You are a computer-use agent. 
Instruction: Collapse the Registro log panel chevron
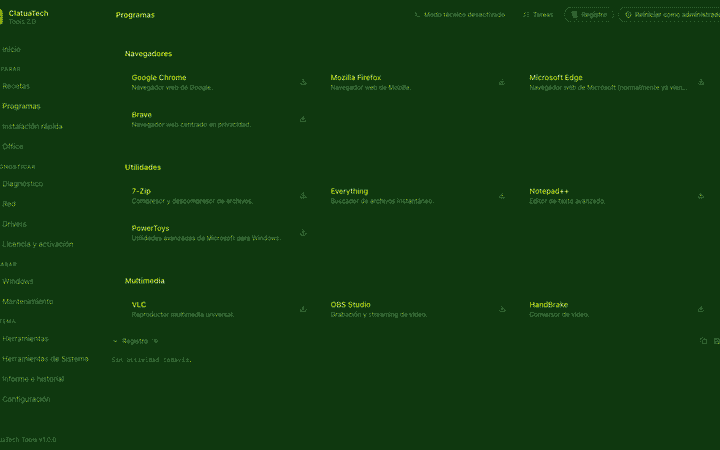(x=115, y=341)
